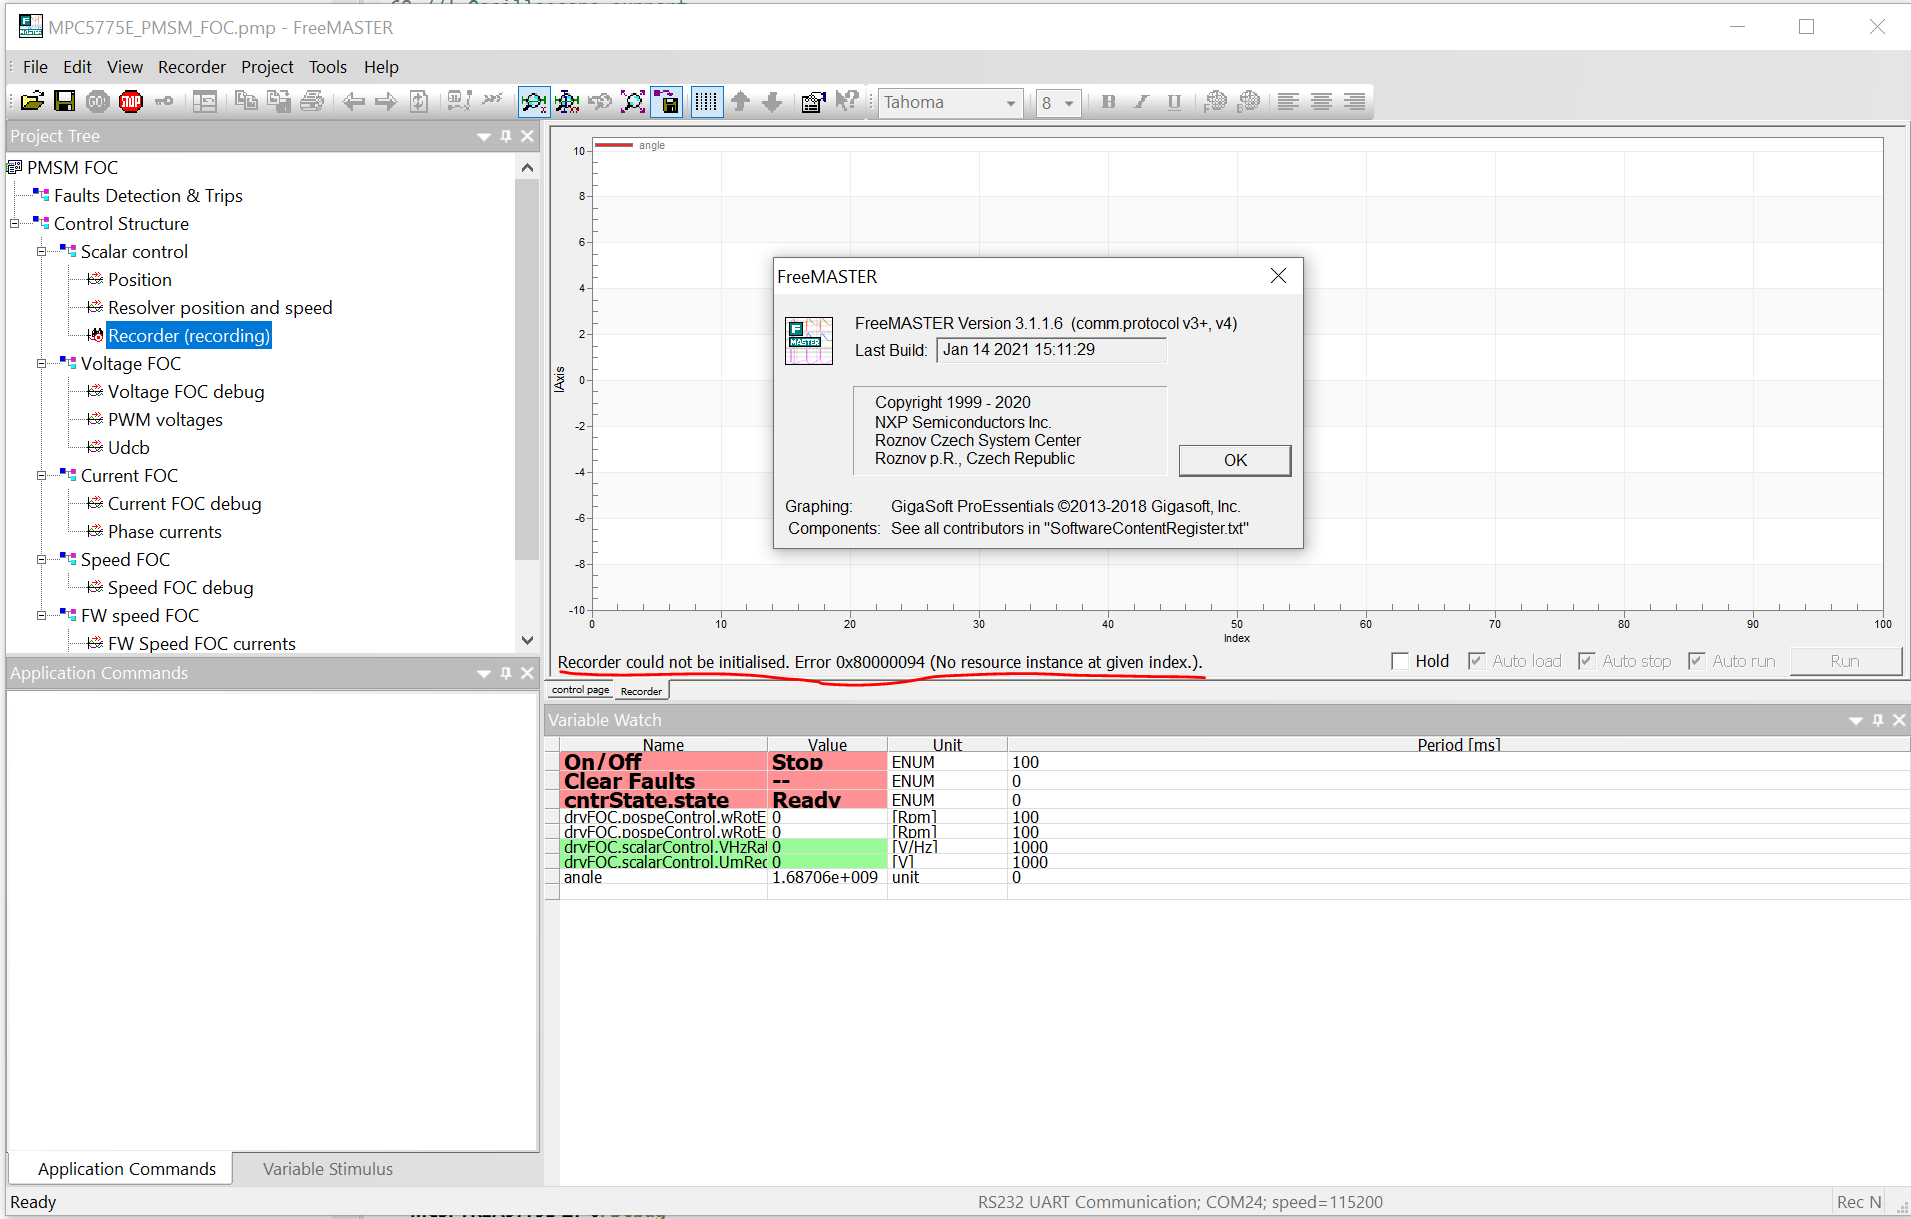Toggle the grid display icon
Viewport: 1911px width, 1219px height.
706,101
